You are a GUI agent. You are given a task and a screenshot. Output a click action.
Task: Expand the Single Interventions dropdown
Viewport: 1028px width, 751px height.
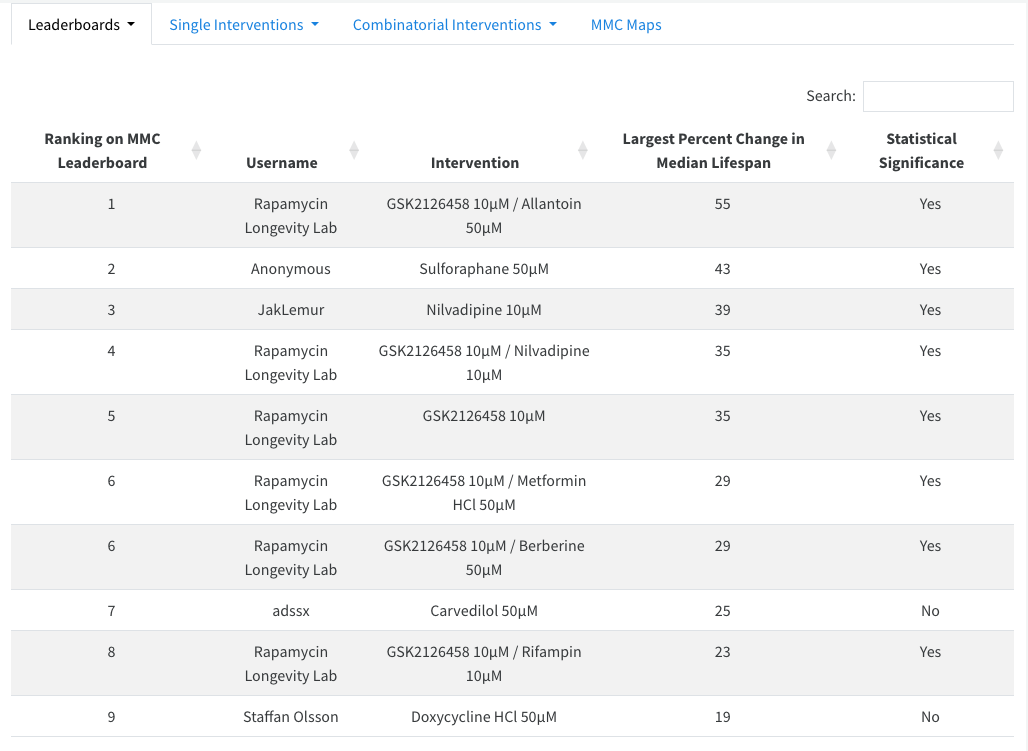point(243,25)
